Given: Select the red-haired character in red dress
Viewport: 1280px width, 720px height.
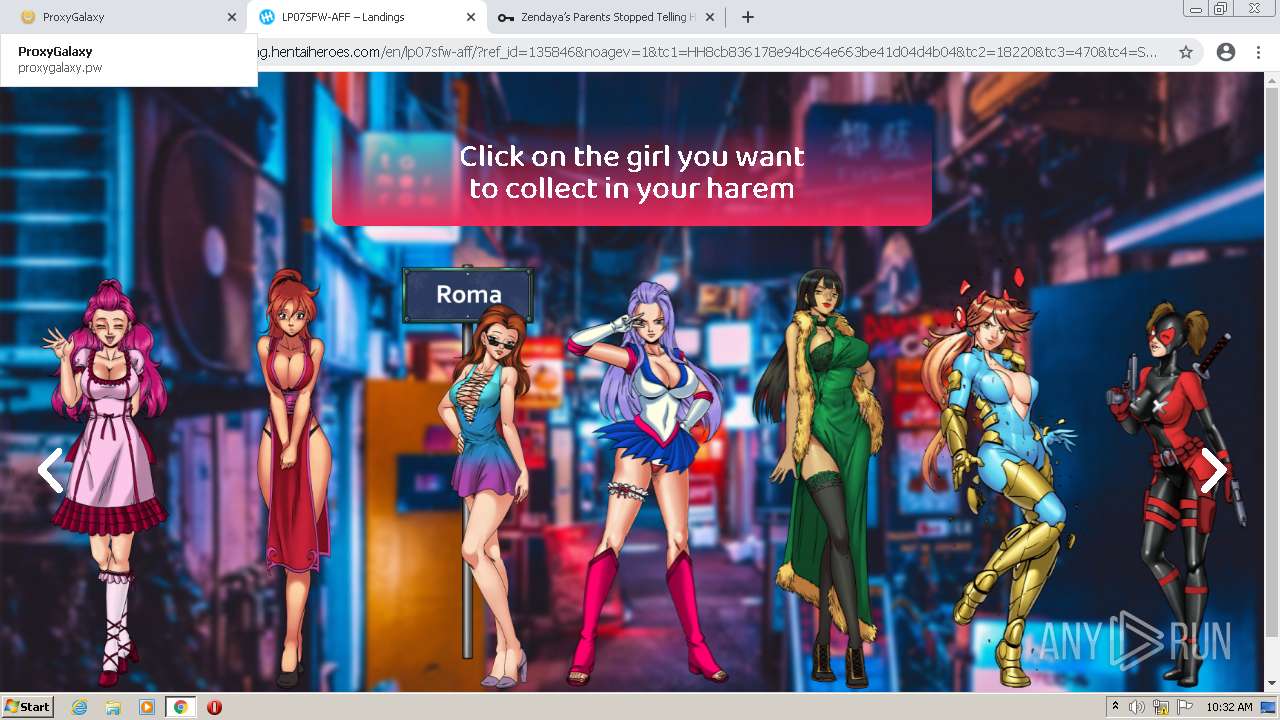Looking at the screenshot, I should tap(293, 478).
